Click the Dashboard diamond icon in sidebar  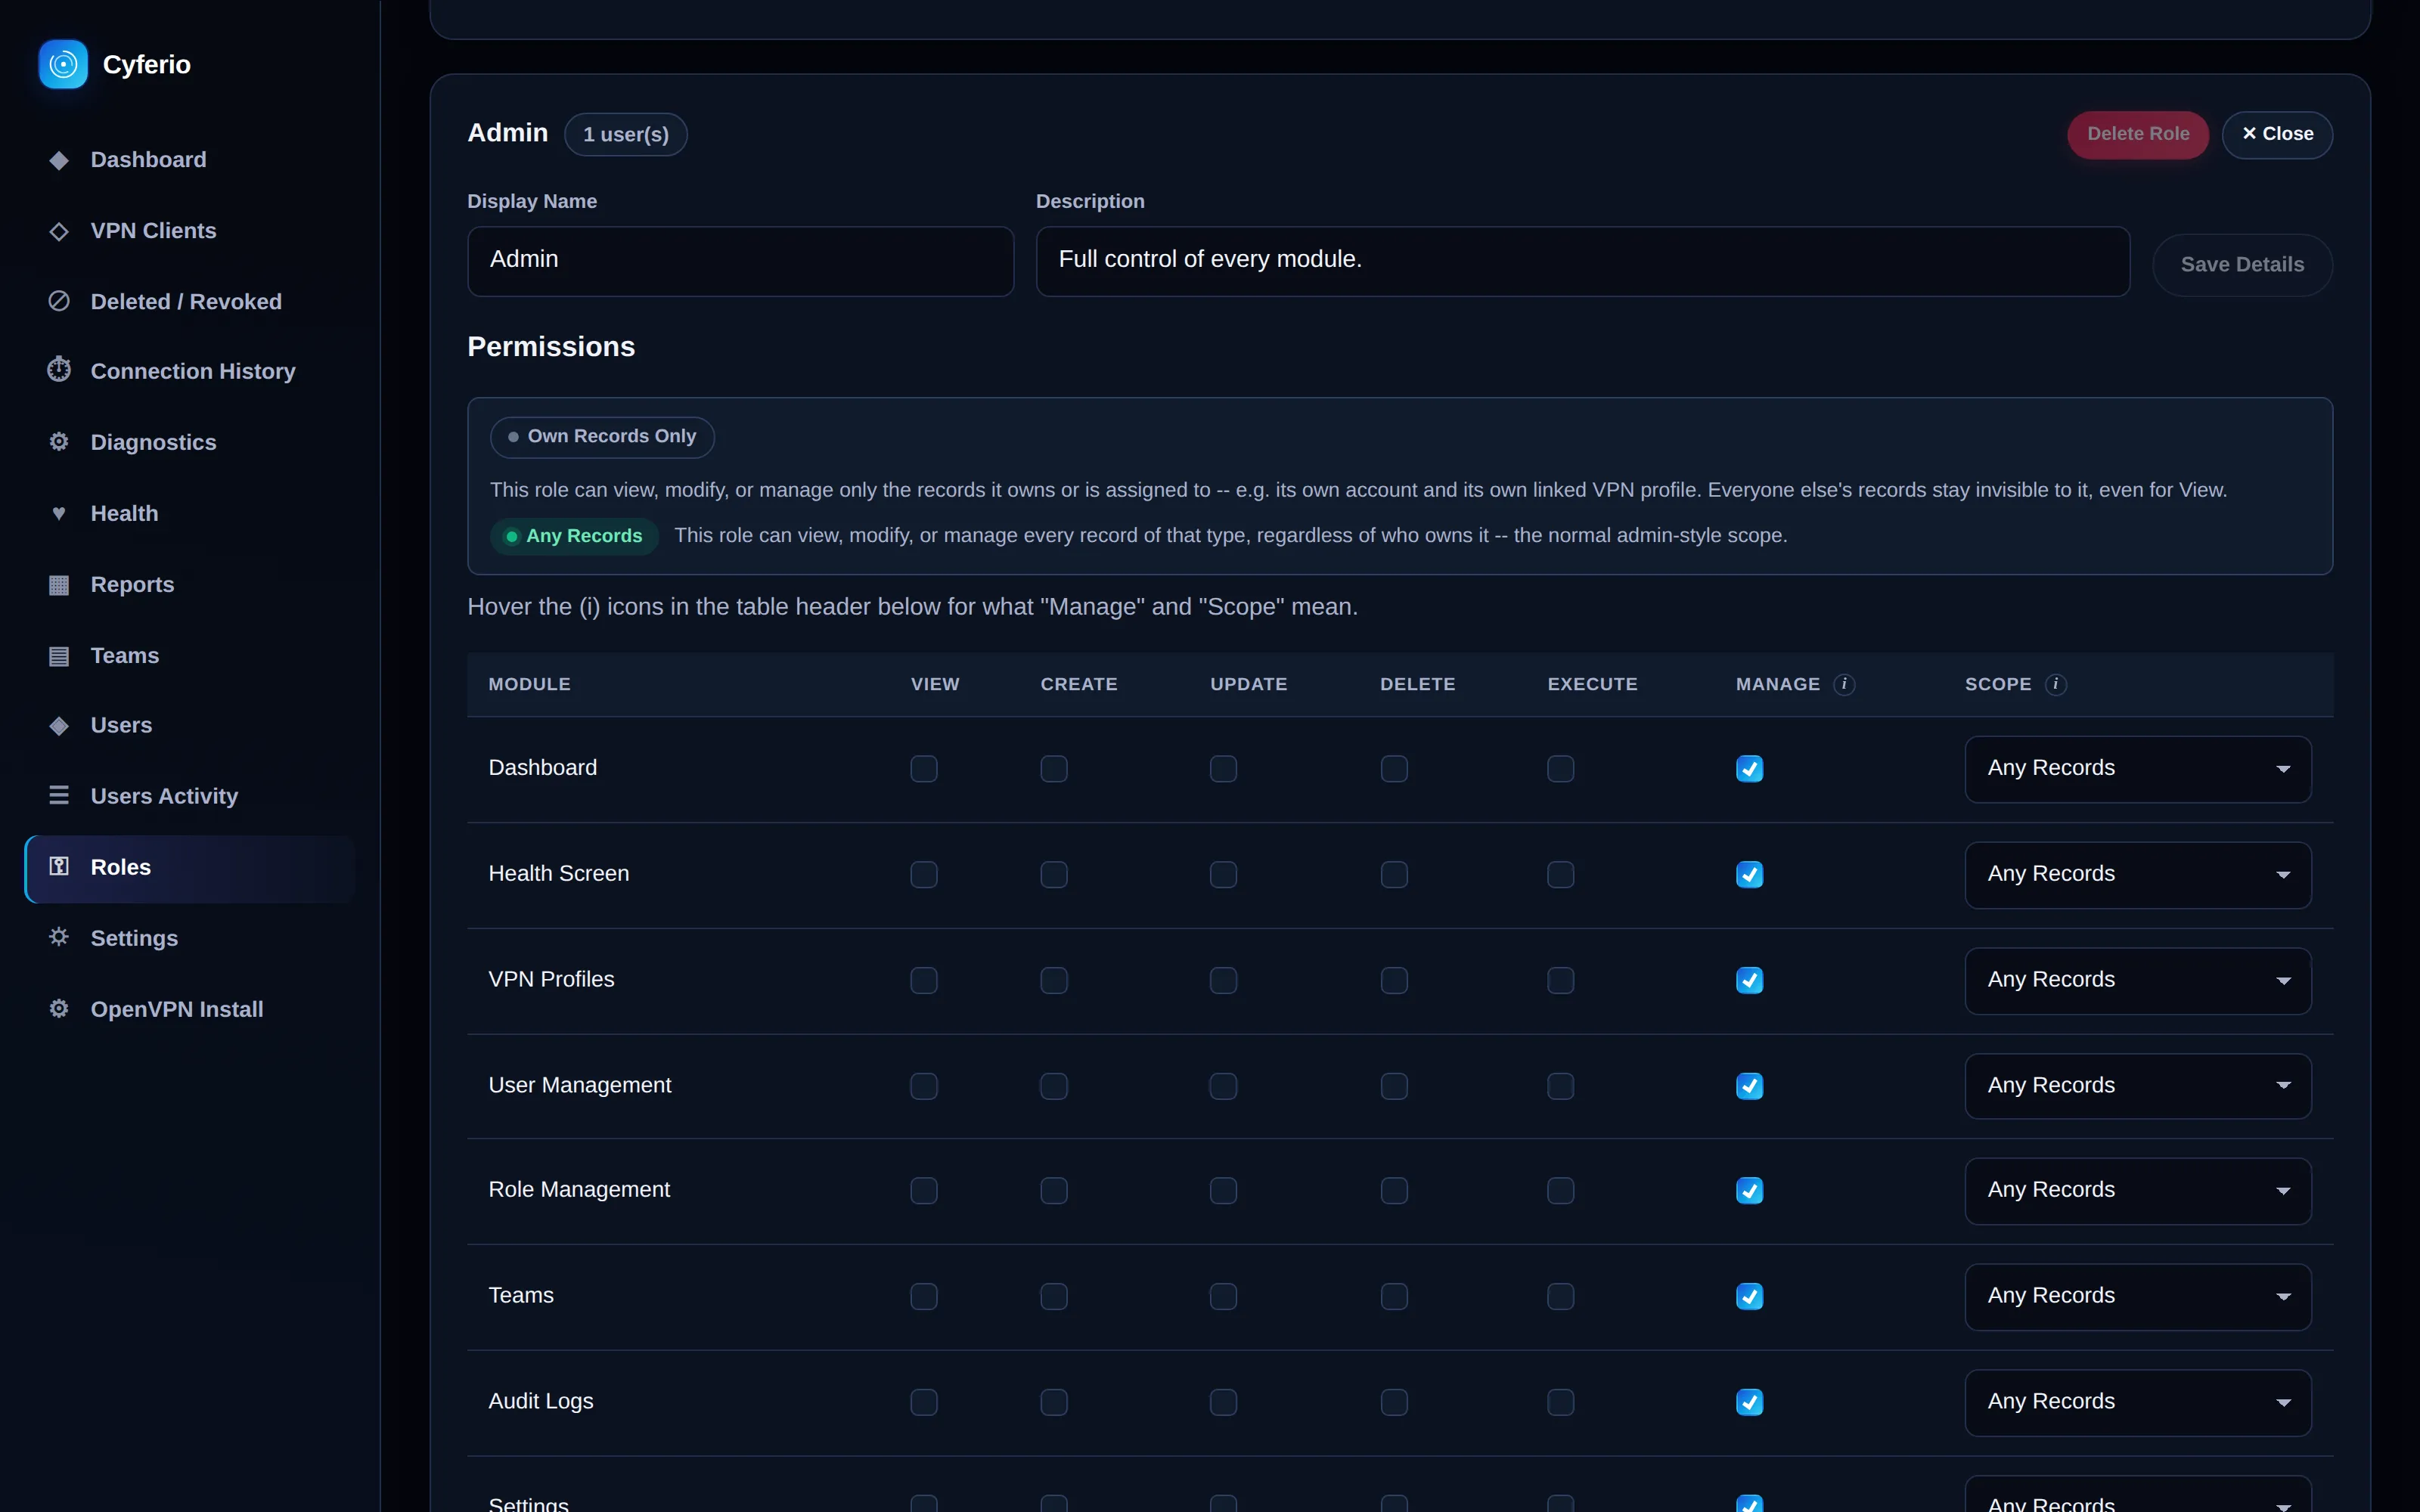(x=59, y=160)
